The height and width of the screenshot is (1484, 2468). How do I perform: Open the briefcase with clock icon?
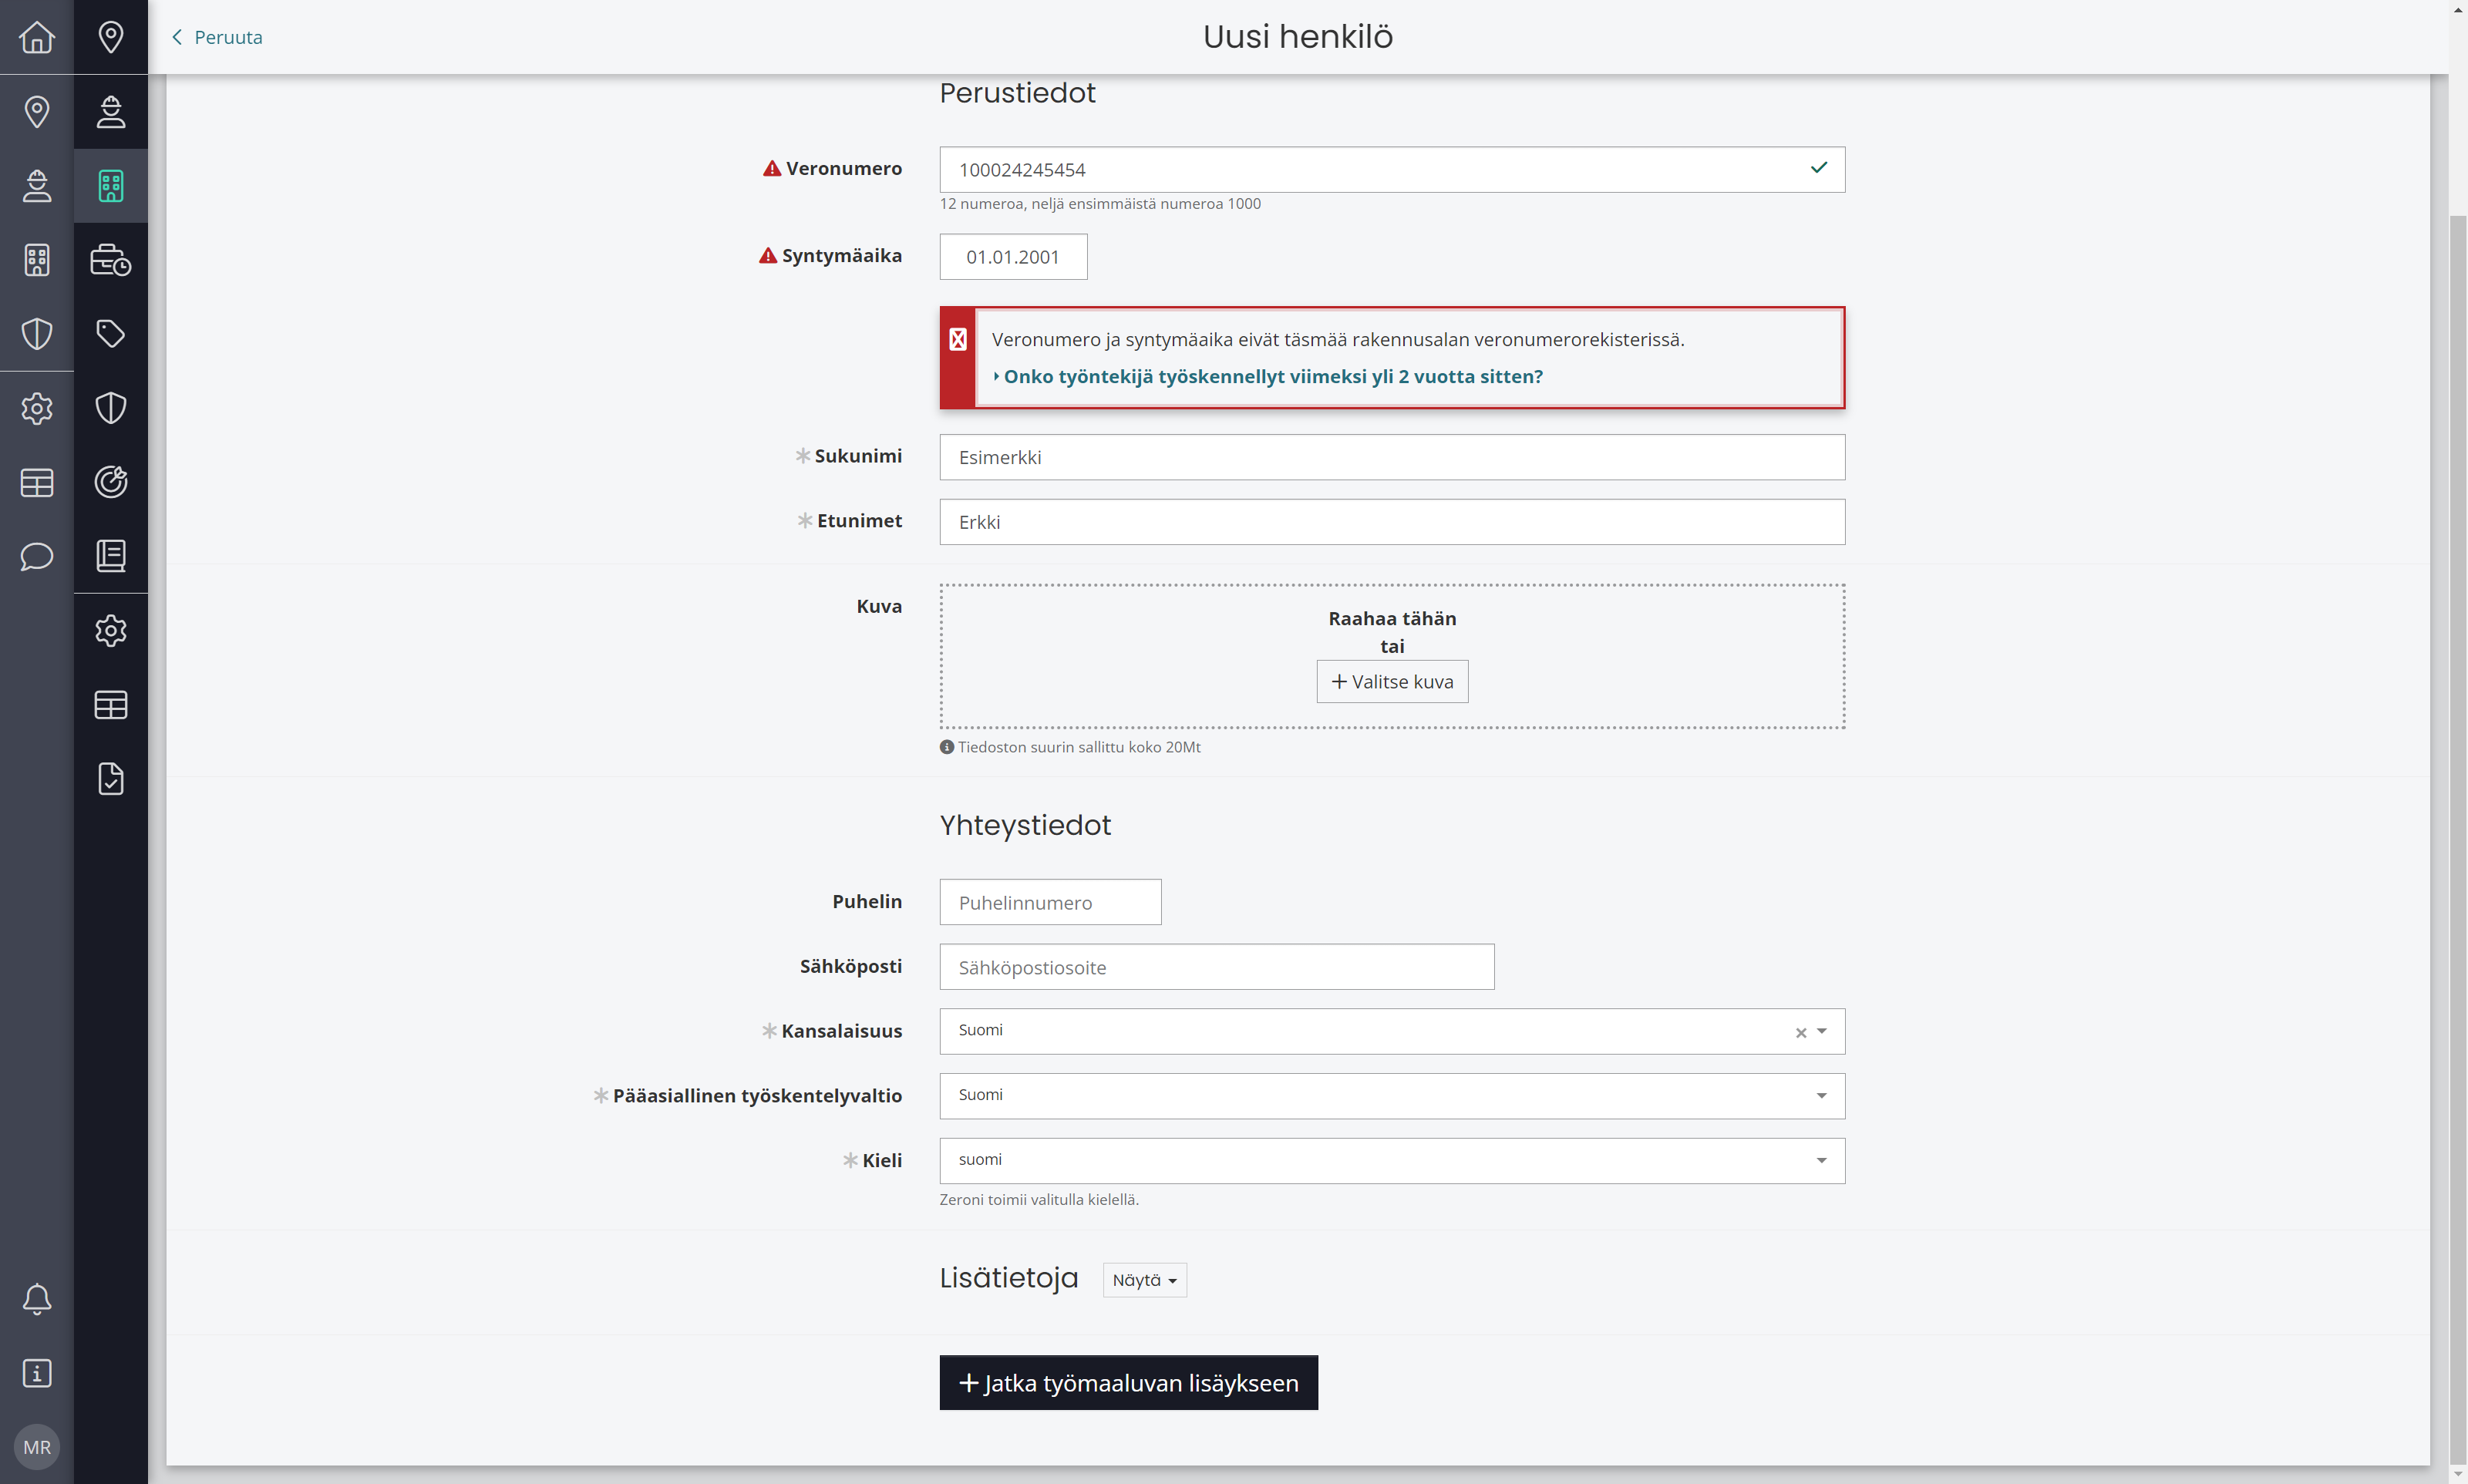pos(111,260)
